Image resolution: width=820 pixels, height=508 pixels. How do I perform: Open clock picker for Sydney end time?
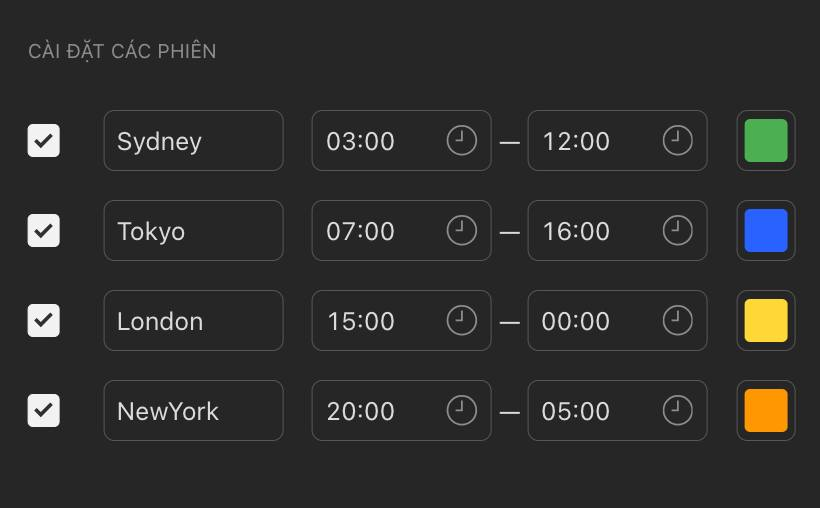tap(678, 140)
